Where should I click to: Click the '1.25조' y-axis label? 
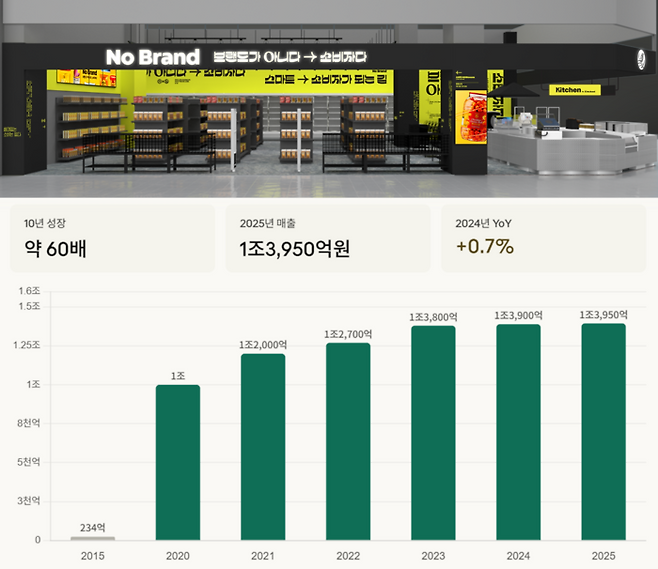click(x=27, y=345)
